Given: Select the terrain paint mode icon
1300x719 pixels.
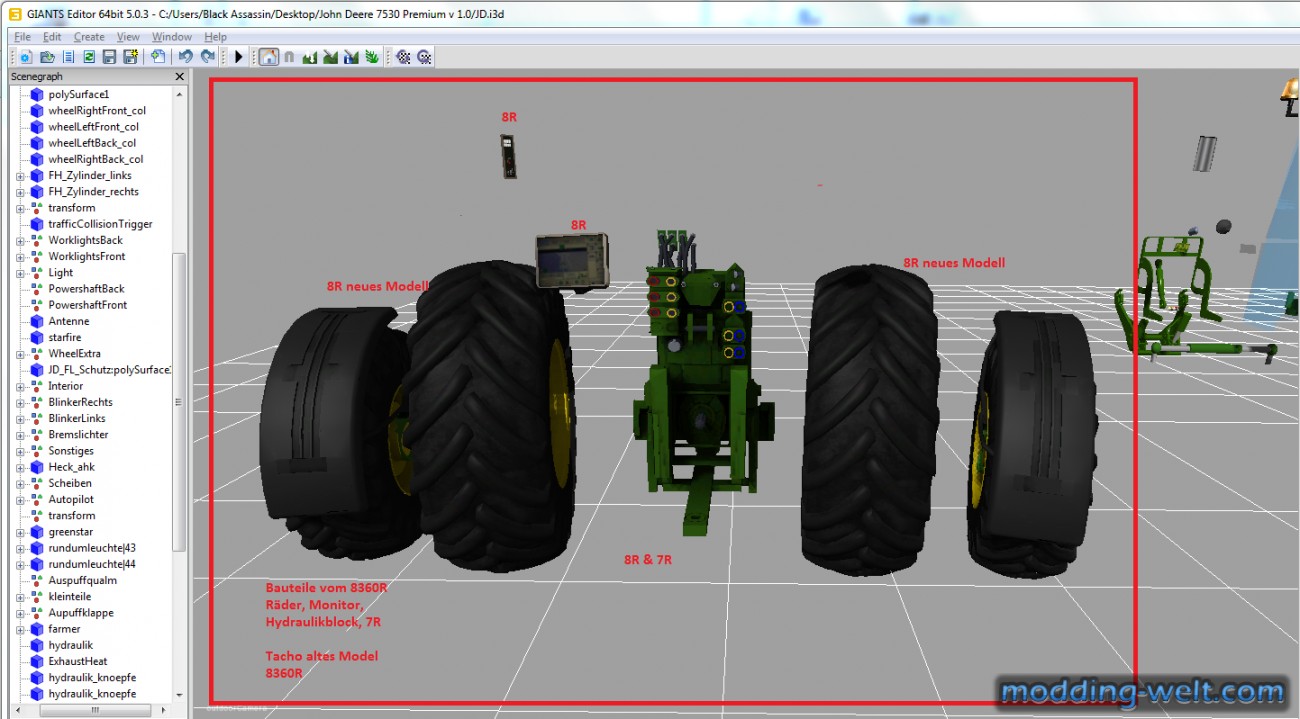Looking at the screenshot, I should 330,57.
